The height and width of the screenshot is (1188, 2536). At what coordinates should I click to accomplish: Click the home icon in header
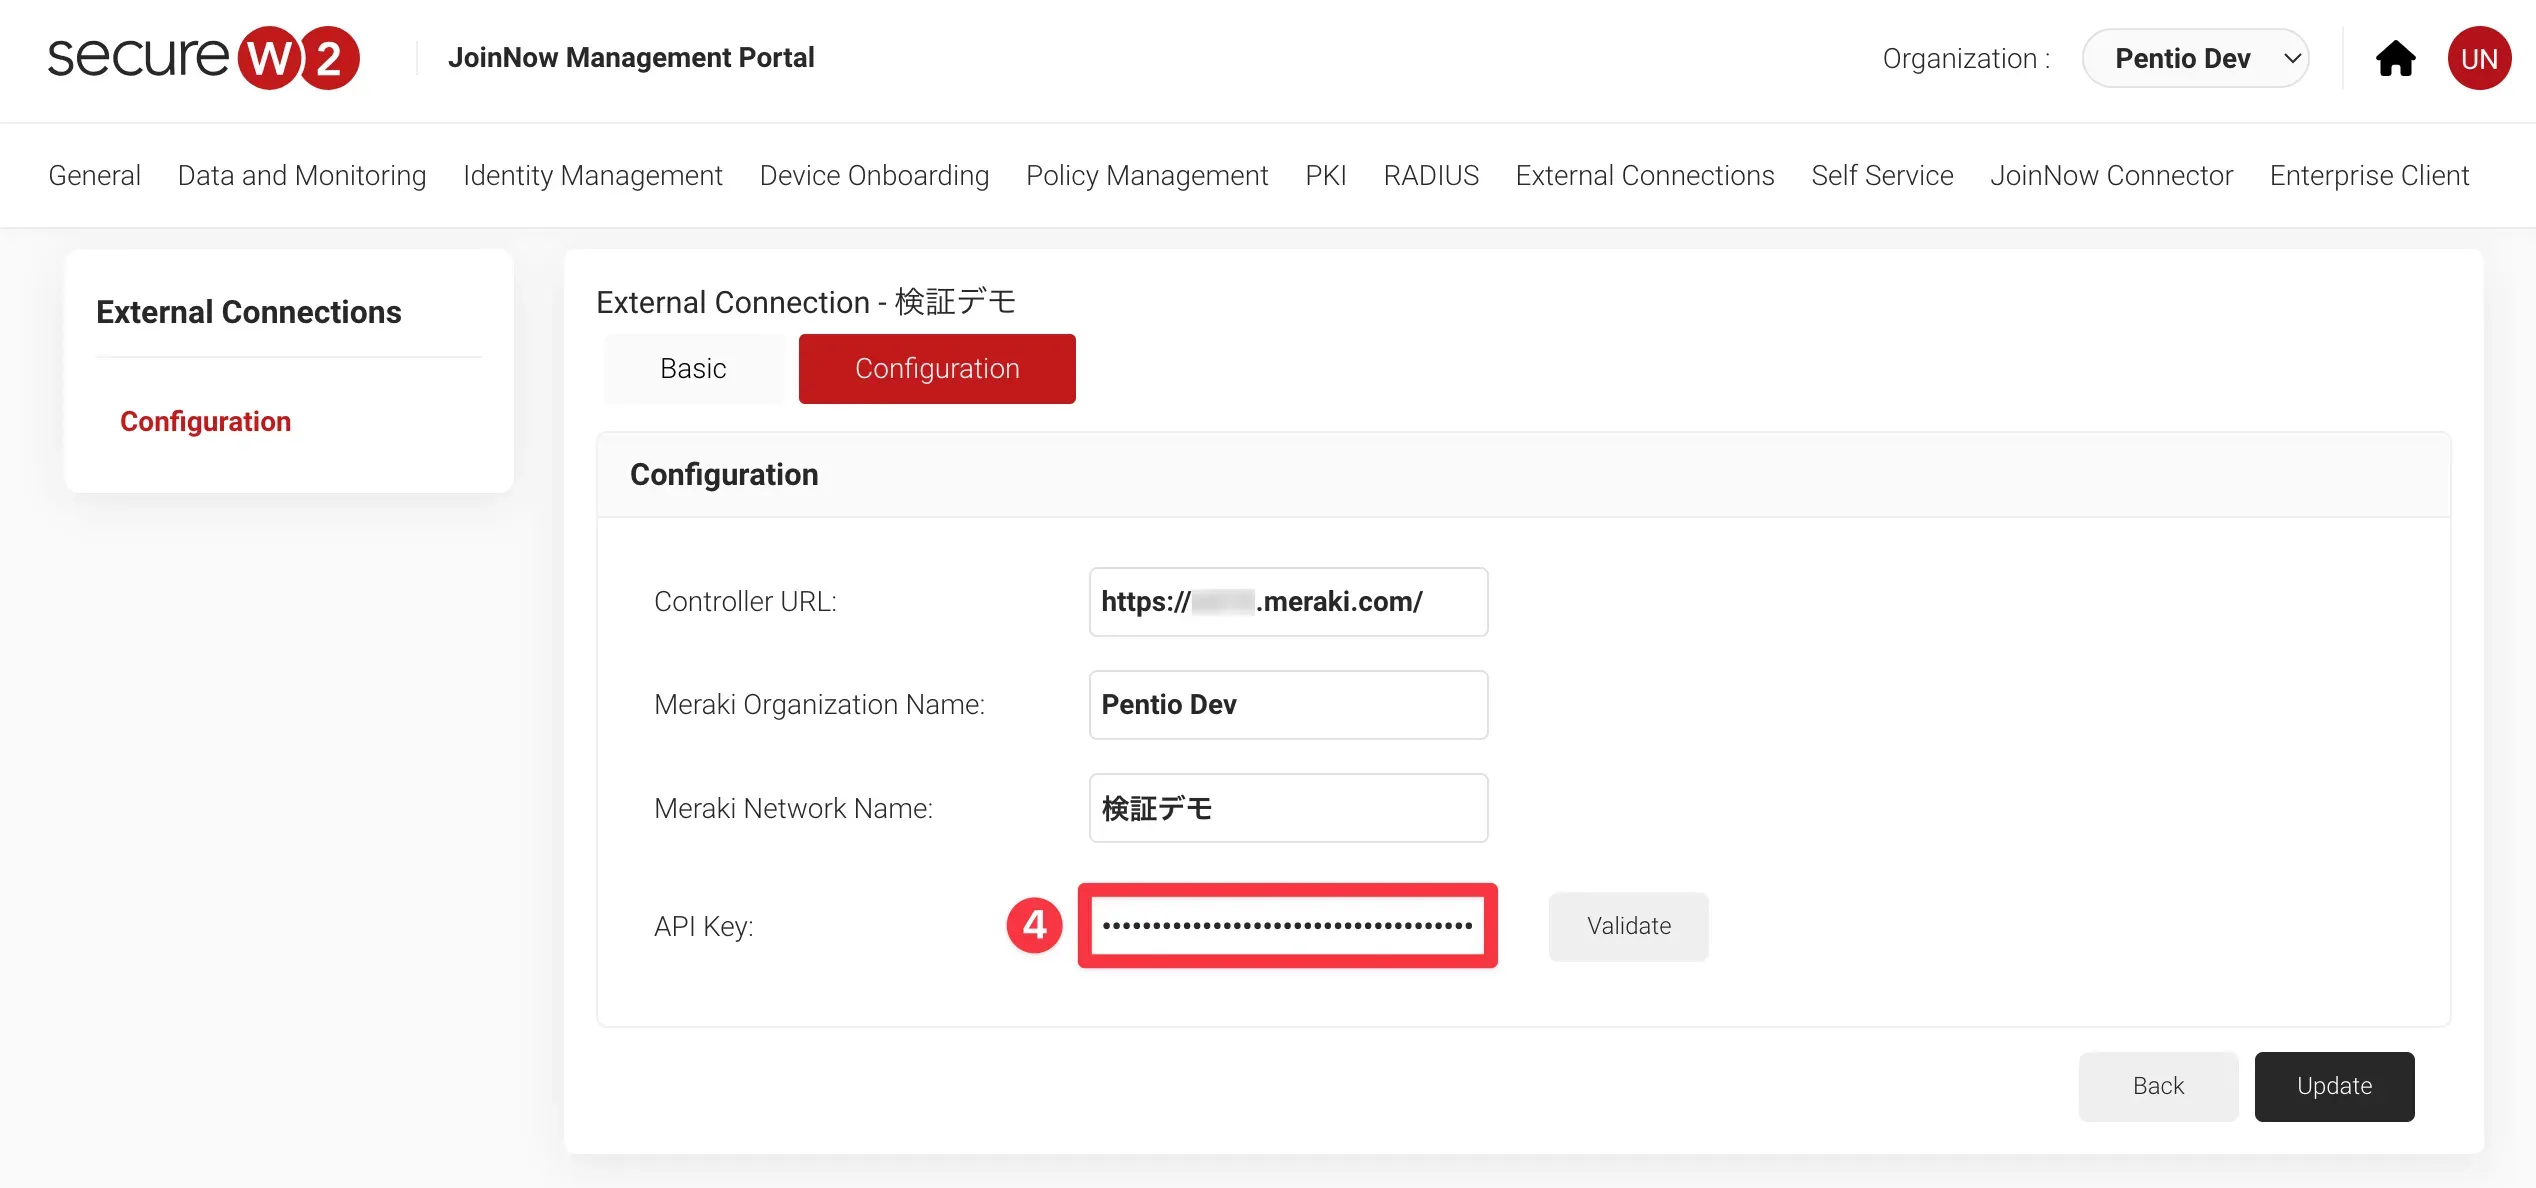coord(2395,59)
